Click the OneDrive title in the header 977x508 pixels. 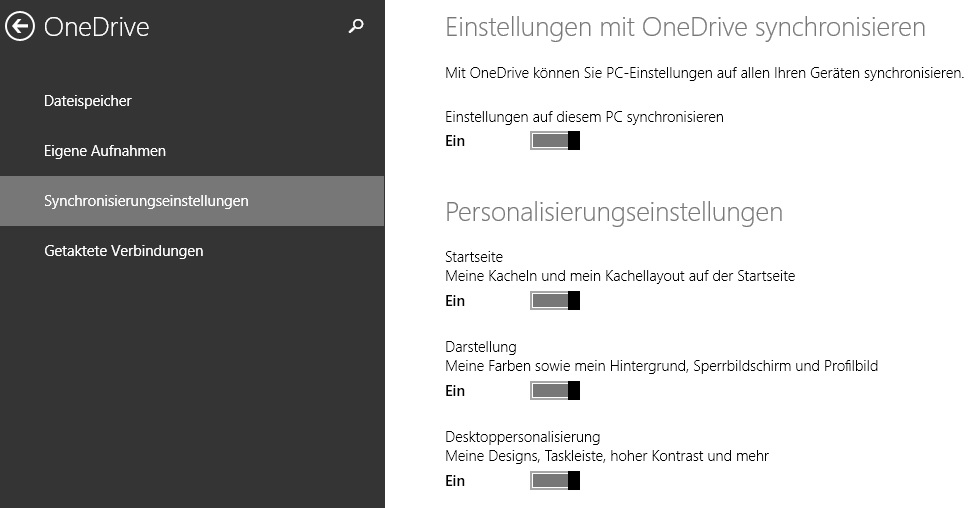97,27
